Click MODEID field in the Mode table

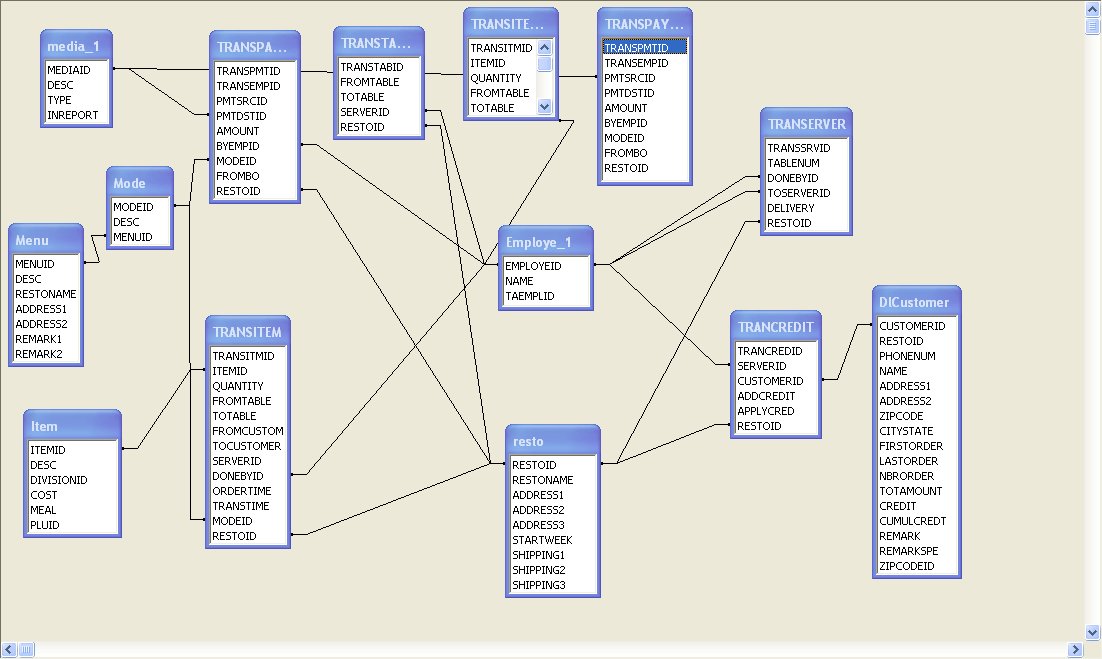coord(134,207)
